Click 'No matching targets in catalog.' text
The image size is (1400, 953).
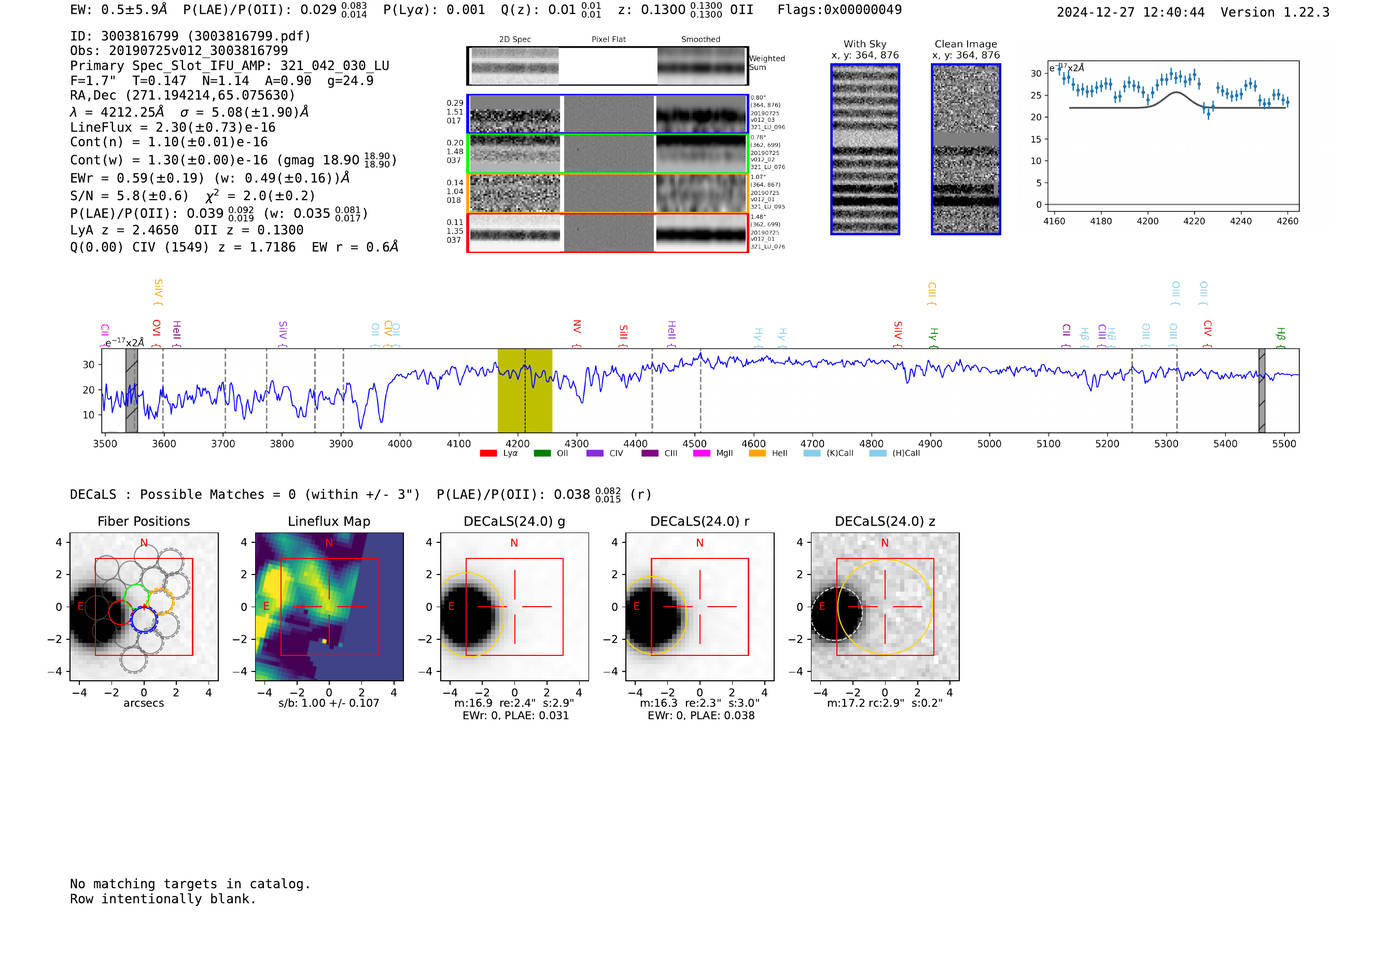[190, 884]
